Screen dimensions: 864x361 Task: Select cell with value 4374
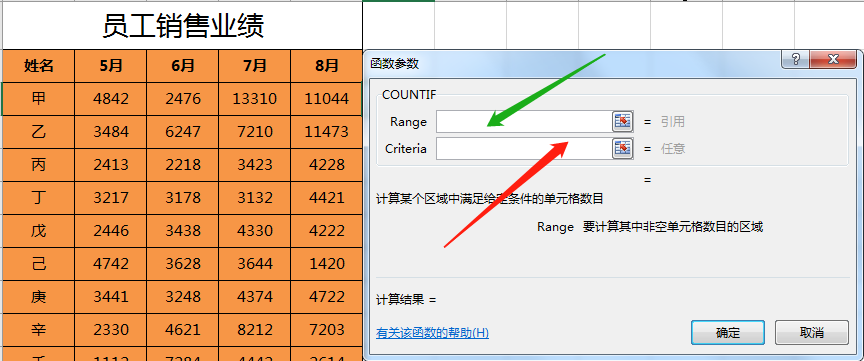[255, 298]
